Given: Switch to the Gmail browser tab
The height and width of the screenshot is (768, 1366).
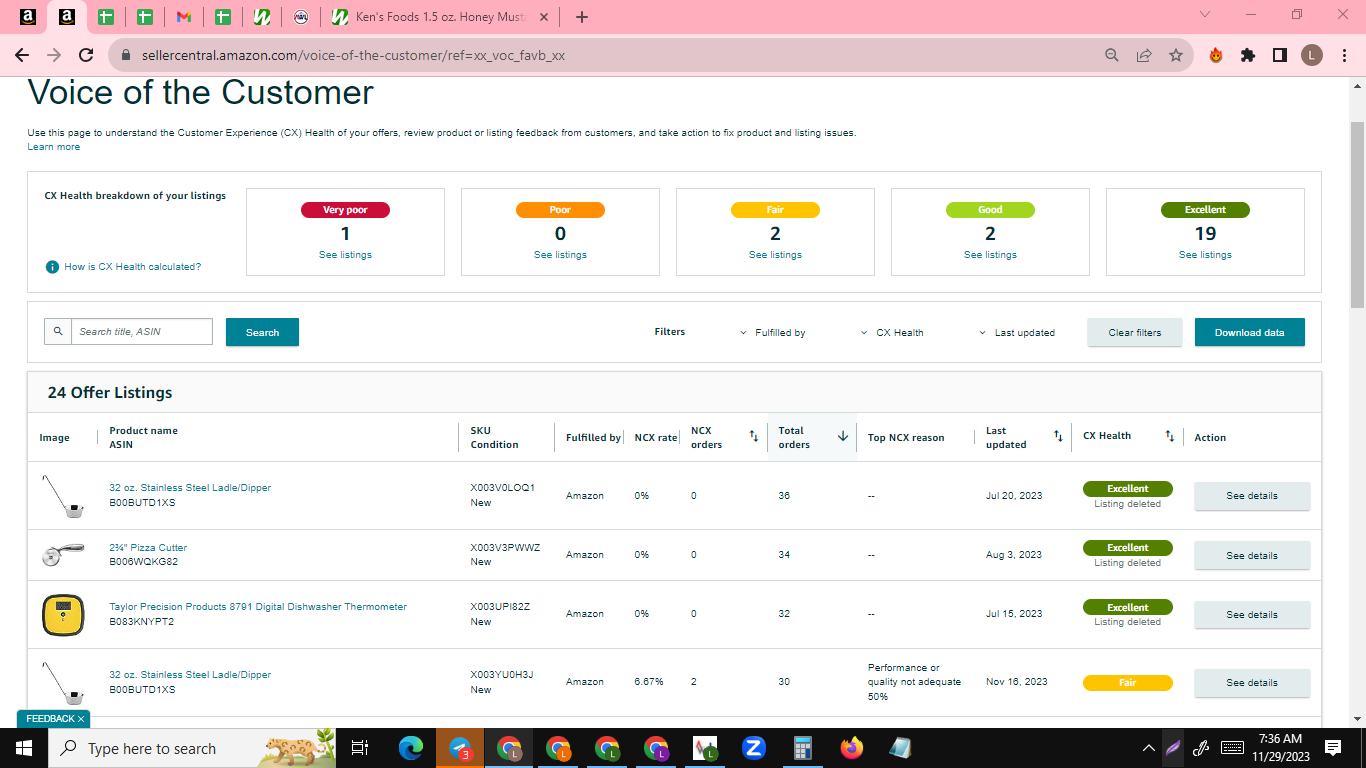Looking at the screenshot, I should point(184,17).
